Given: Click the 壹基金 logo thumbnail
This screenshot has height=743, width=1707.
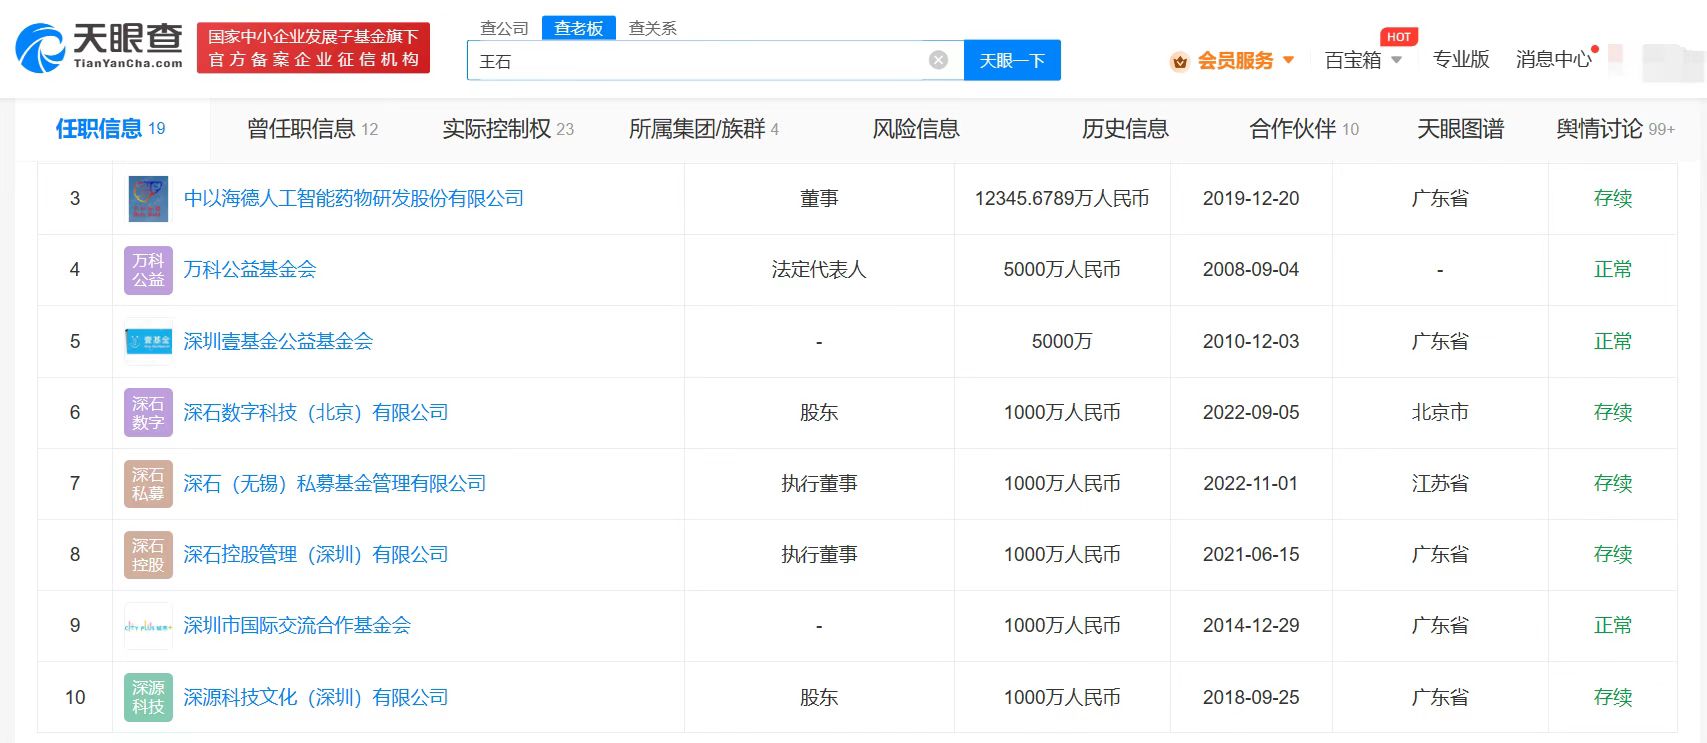Looking at the screenshot, I should coord(148,341).
